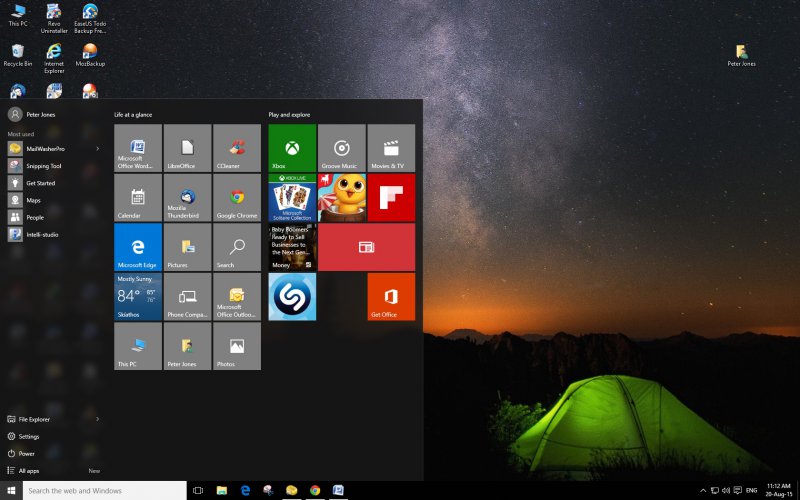This screenshot has height=500, width=800.
Task: Open the Google Chrome tile
Action: click(237, 197)
